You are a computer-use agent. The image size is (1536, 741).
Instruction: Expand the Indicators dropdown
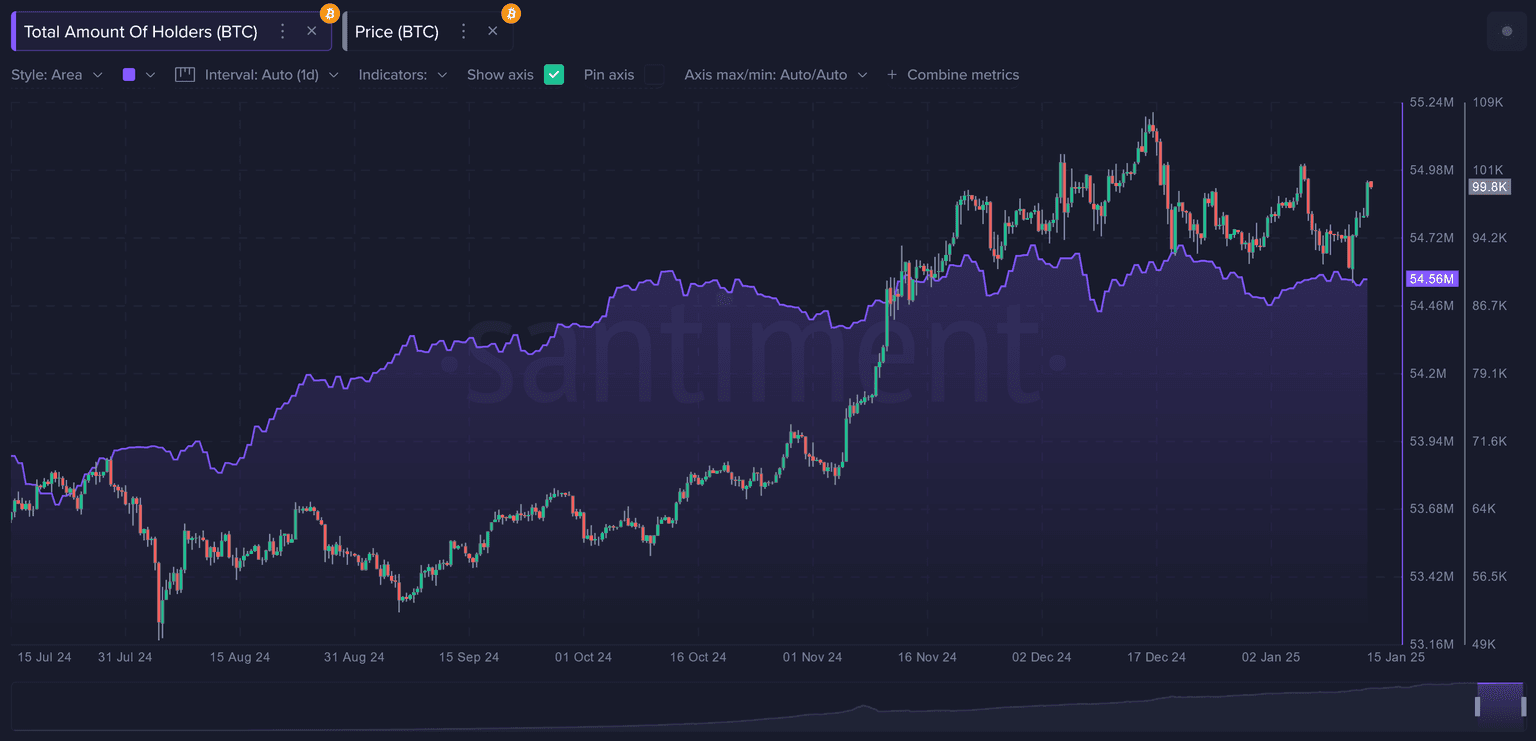tap(403, 75)
